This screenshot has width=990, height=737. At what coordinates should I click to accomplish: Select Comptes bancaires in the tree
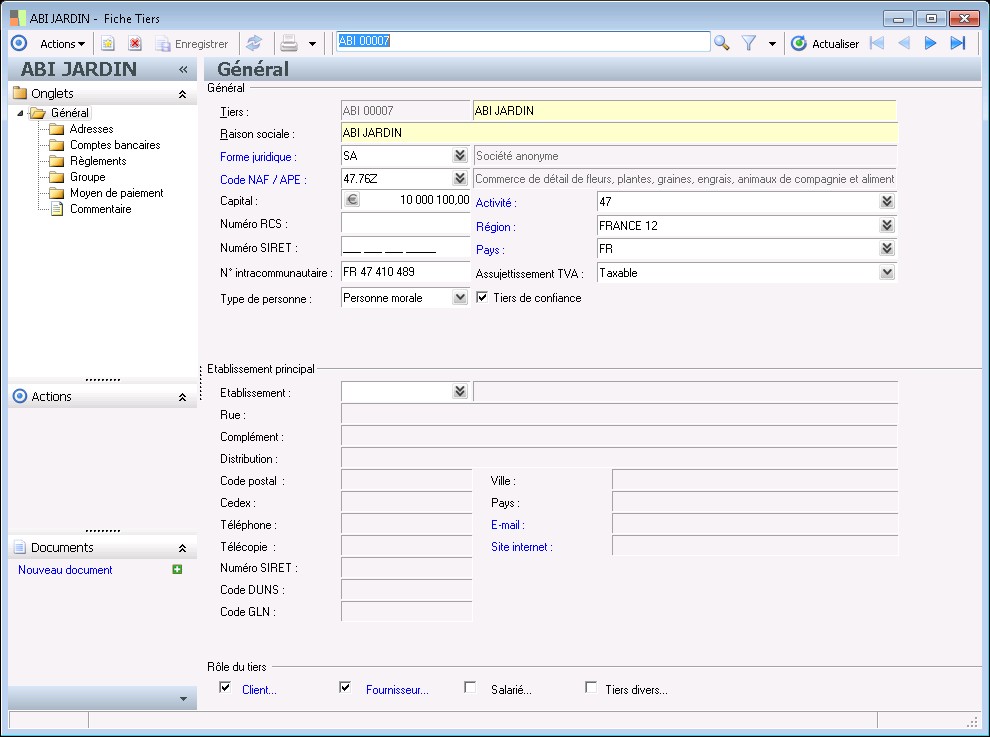pyautogui.click(x=114, y=145)
